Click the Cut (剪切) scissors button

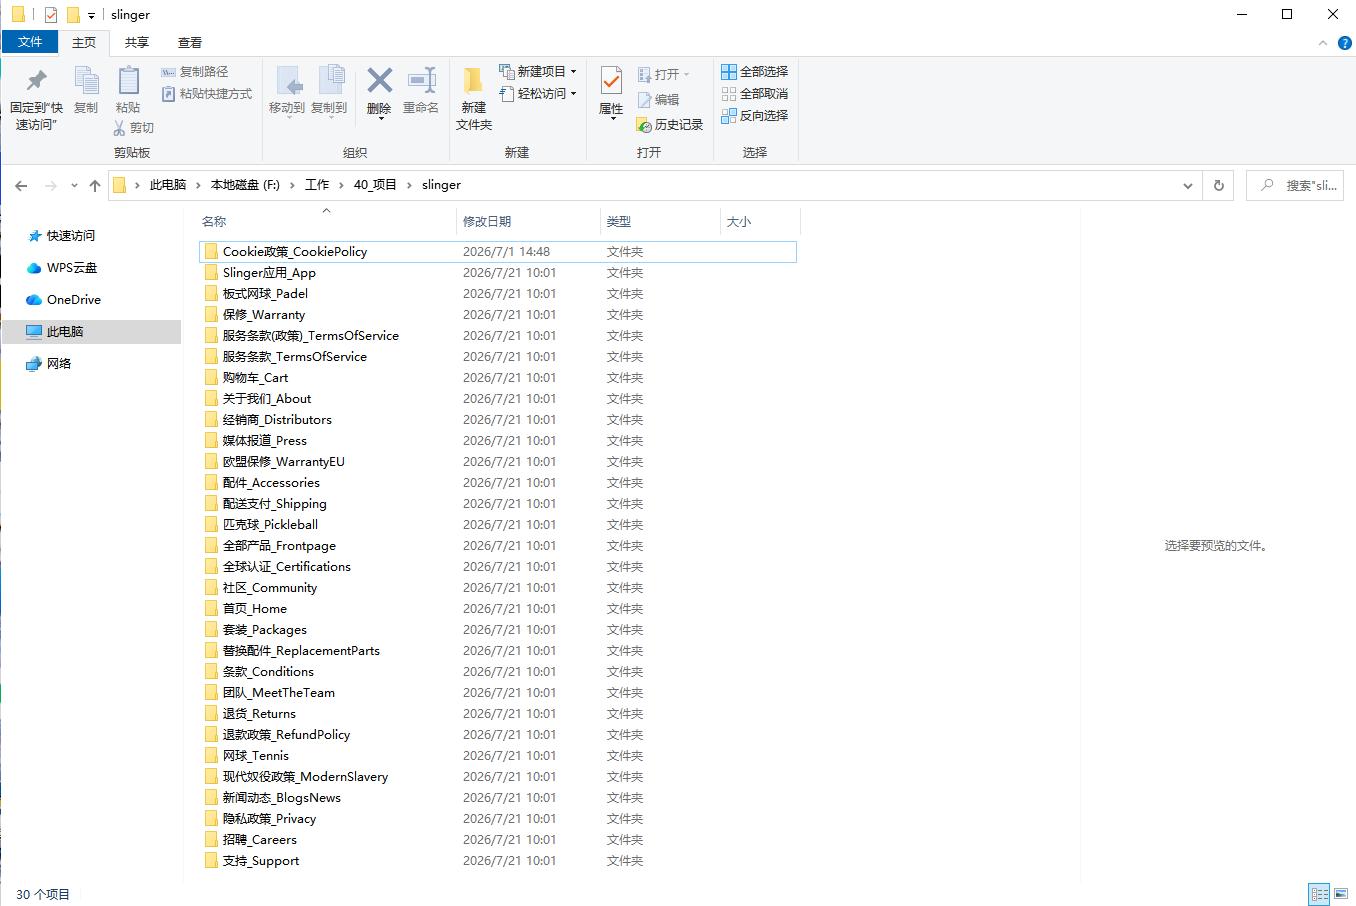133,128
